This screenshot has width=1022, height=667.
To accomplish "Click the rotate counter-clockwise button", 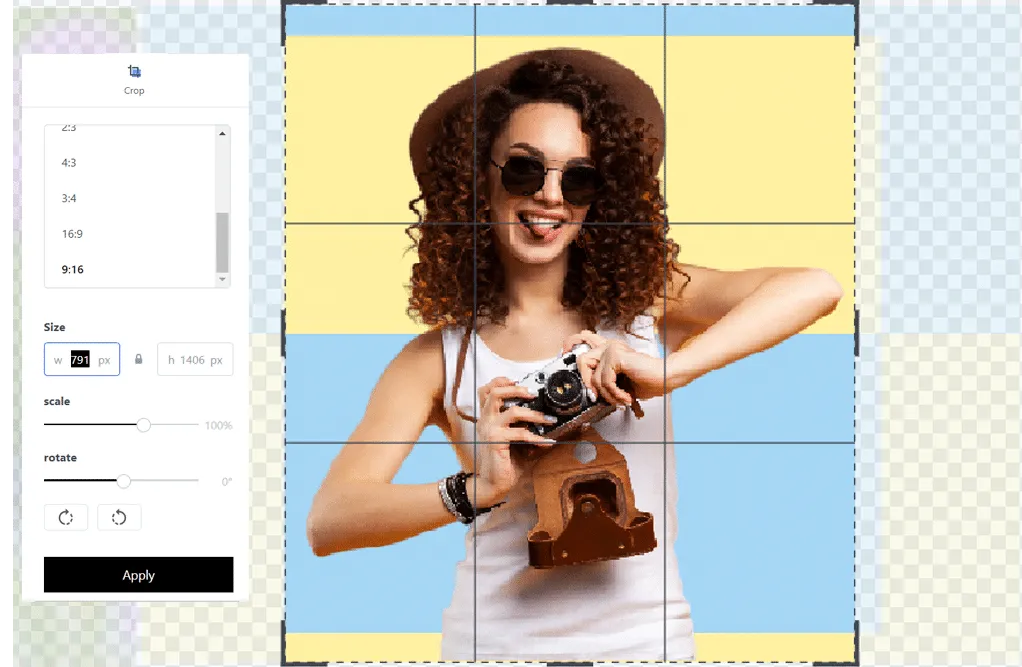I will (119, 517).
